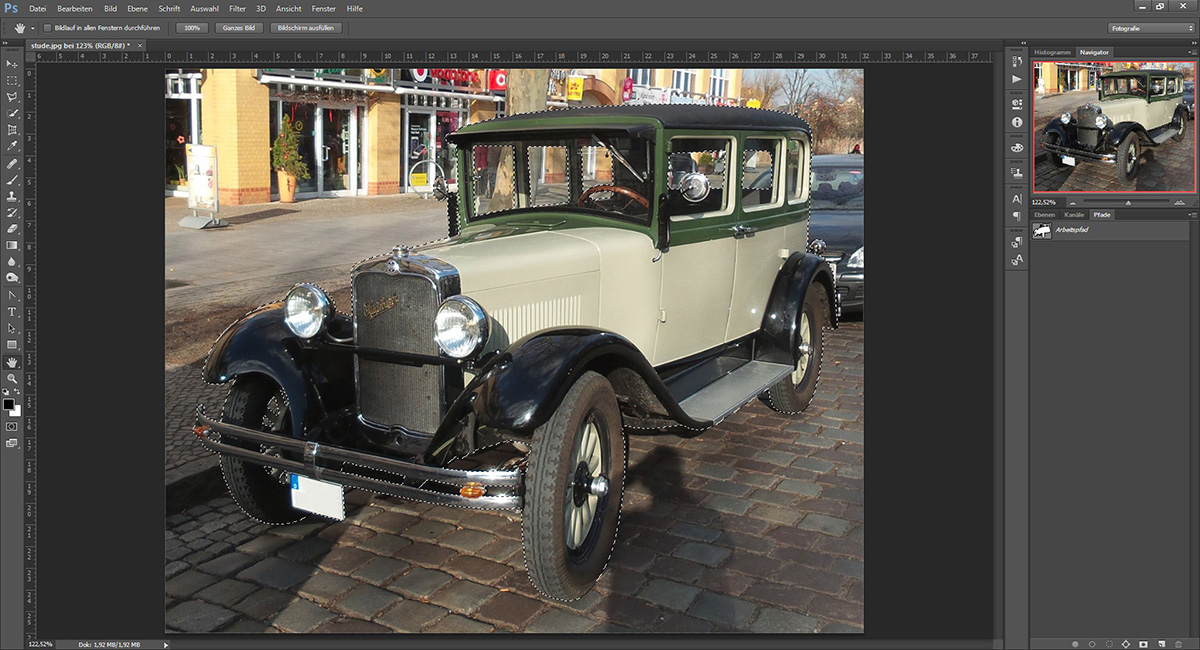Click the 'Ganzes Bild' button
This screenshot has height=650, width=1200.
pos(239,28)
